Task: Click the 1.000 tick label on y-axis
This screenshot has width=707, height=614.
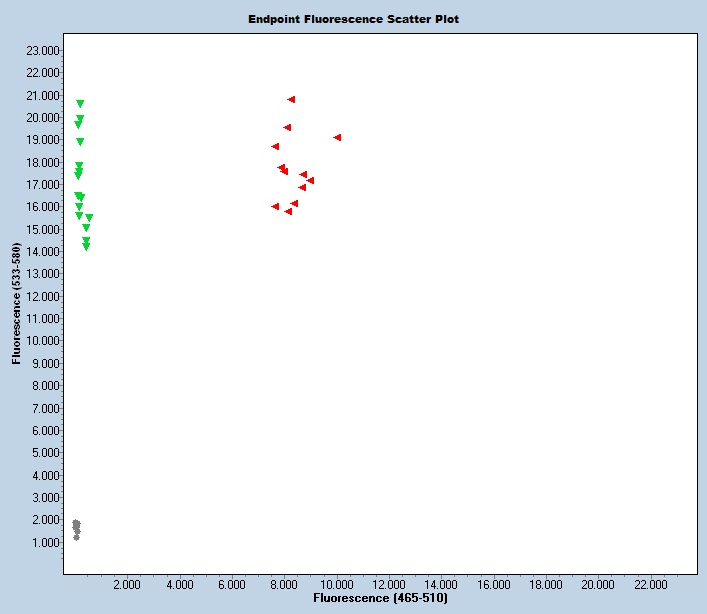Action: pyautogui.click(x=45, y=542)
